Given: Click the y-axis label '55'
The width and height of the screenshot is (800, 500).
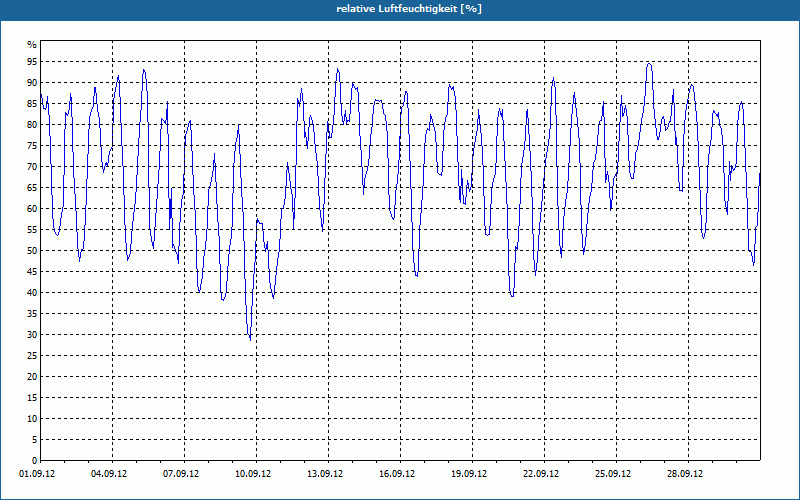Looking at the screenshot, I should [x=32, y=230].
